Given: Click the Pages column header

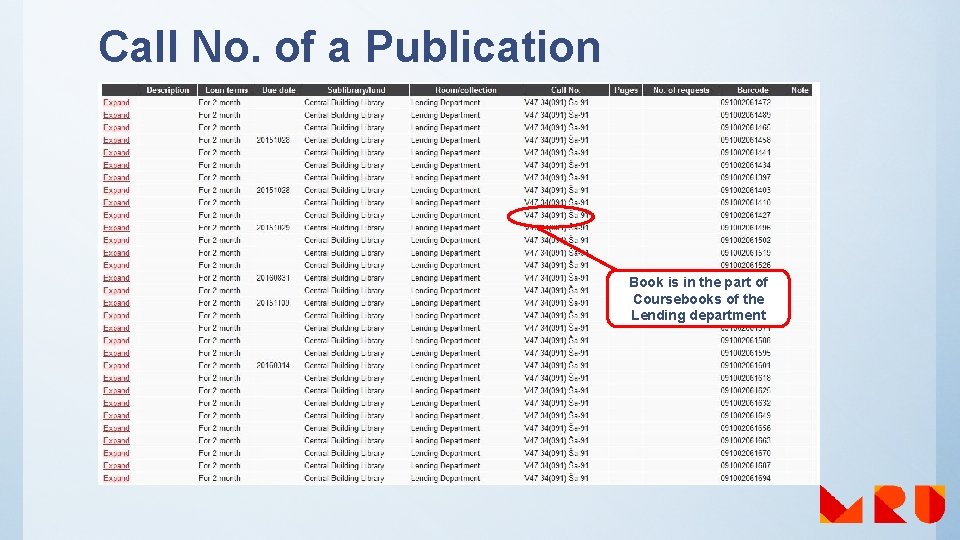Looking at the screenshot, I should tap(626, 90).
